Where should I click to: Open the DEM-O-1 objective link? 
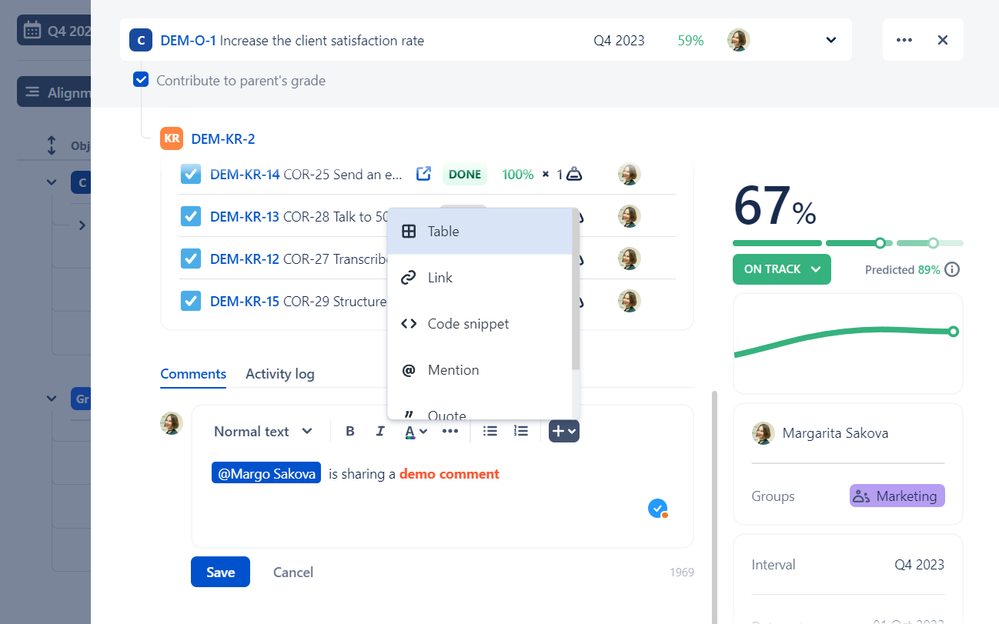tap(188, 40)
